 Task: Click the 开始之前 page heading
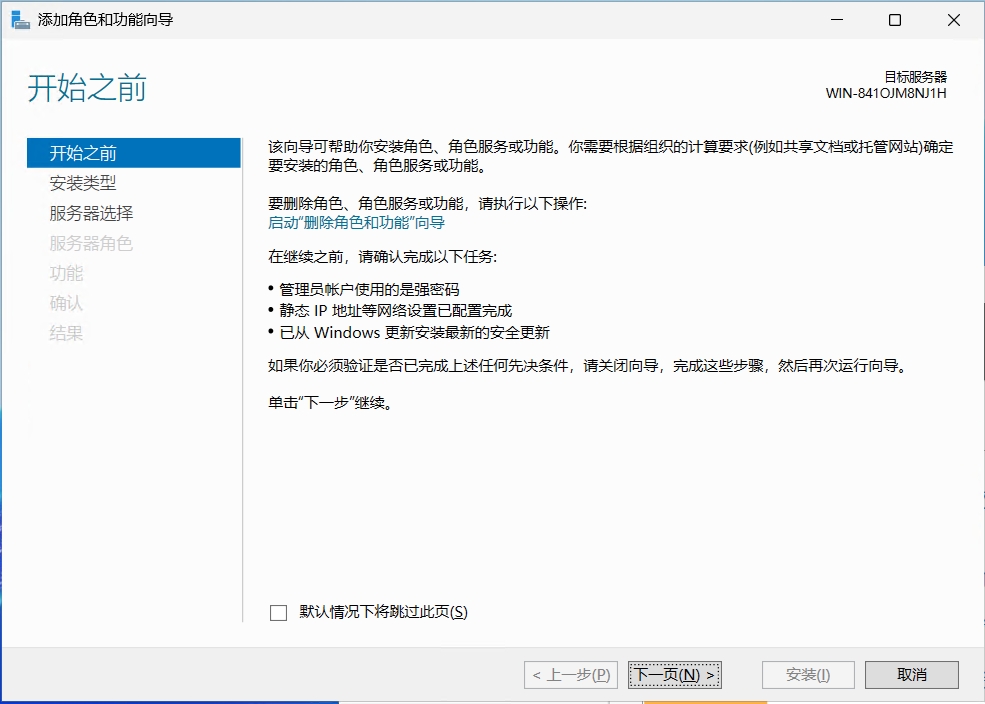click(87, 88)
